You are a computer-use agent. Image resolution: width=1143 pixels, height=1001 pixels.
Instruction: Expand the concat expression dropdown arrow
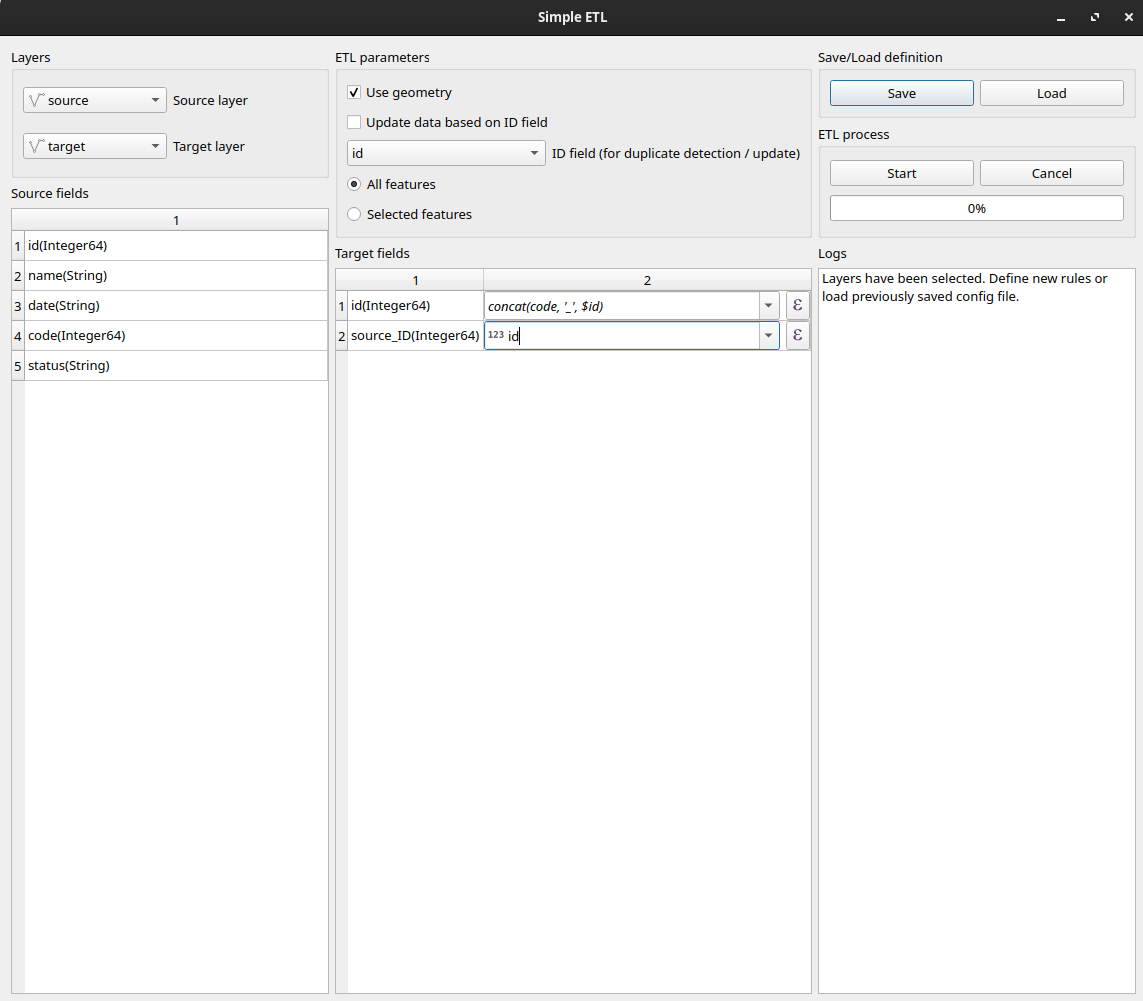(x=768, y=306)
